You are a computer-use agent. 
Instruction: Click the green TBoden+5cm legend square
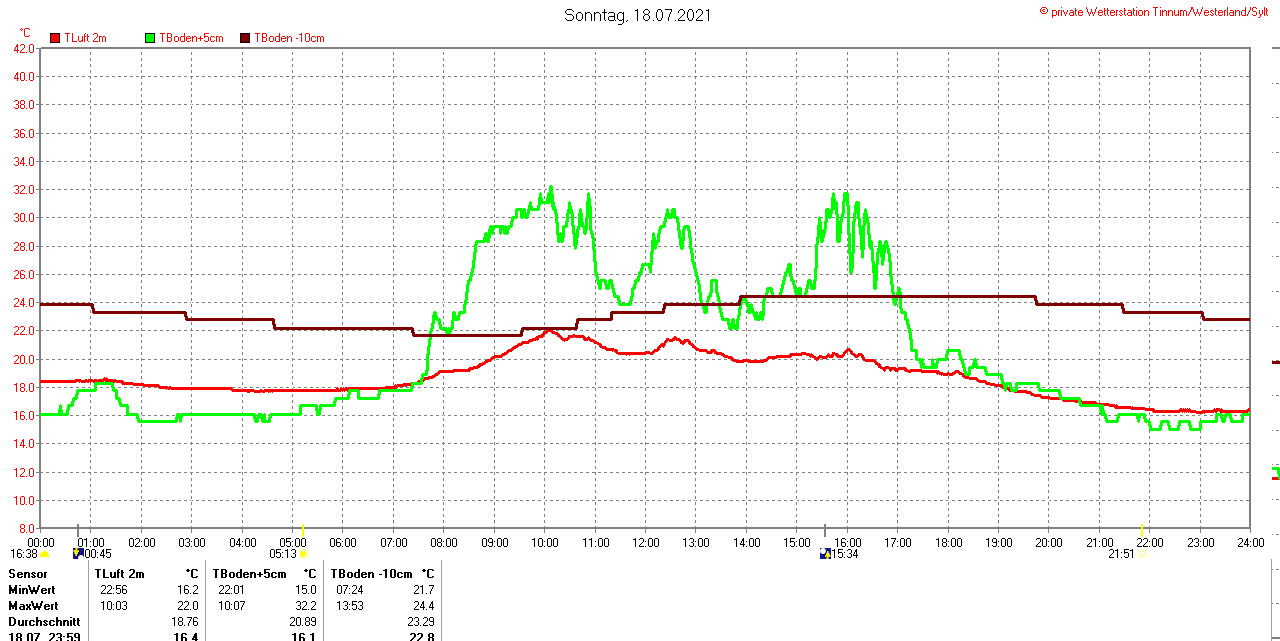click(151, 38)
